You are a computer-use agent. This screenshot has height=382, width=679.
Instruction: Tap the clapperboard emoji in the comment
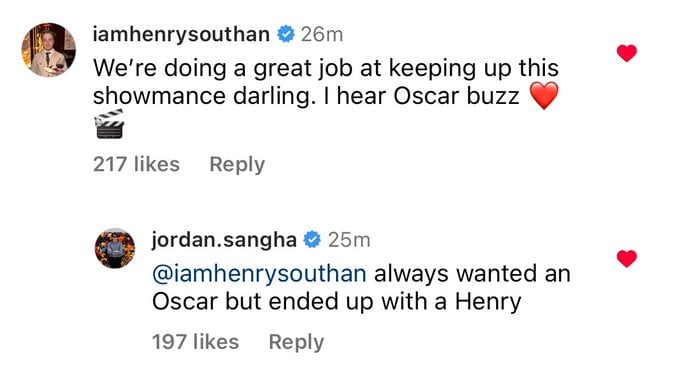point(109,124)
